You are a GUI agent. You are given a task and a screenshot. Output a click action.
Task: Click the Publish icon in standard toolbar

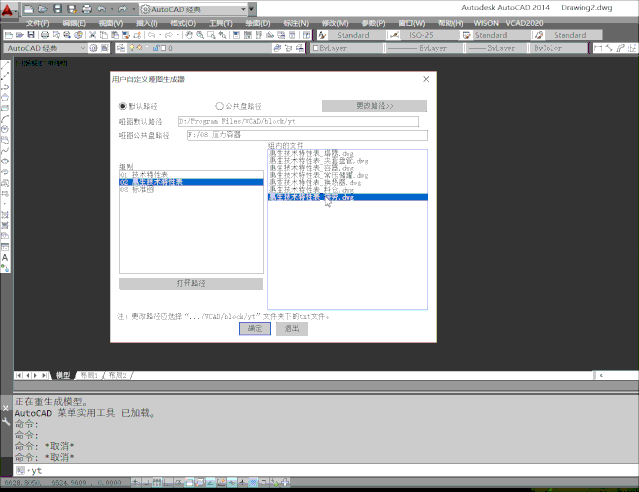click(x=67, y=35)
